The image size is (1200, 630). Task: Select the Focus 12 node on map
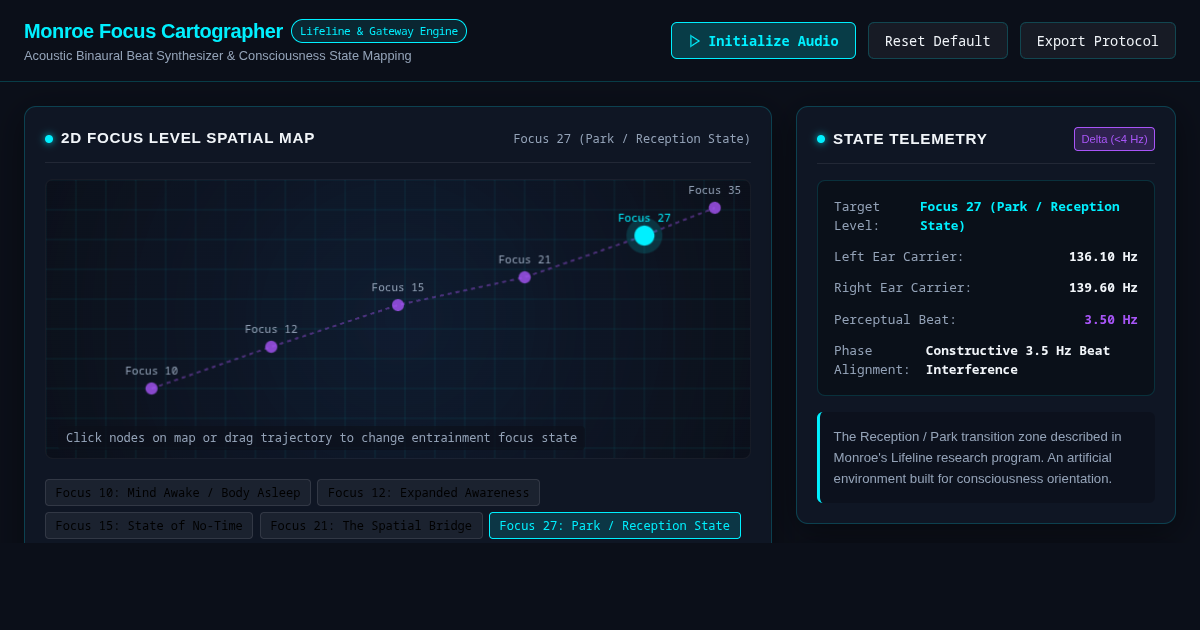click(271, 347)
